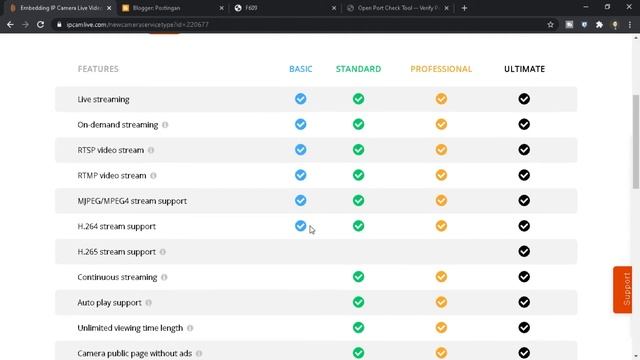Click the RTSP video stream label
This screenshot has width=640, height=360.
pos(111,150)
